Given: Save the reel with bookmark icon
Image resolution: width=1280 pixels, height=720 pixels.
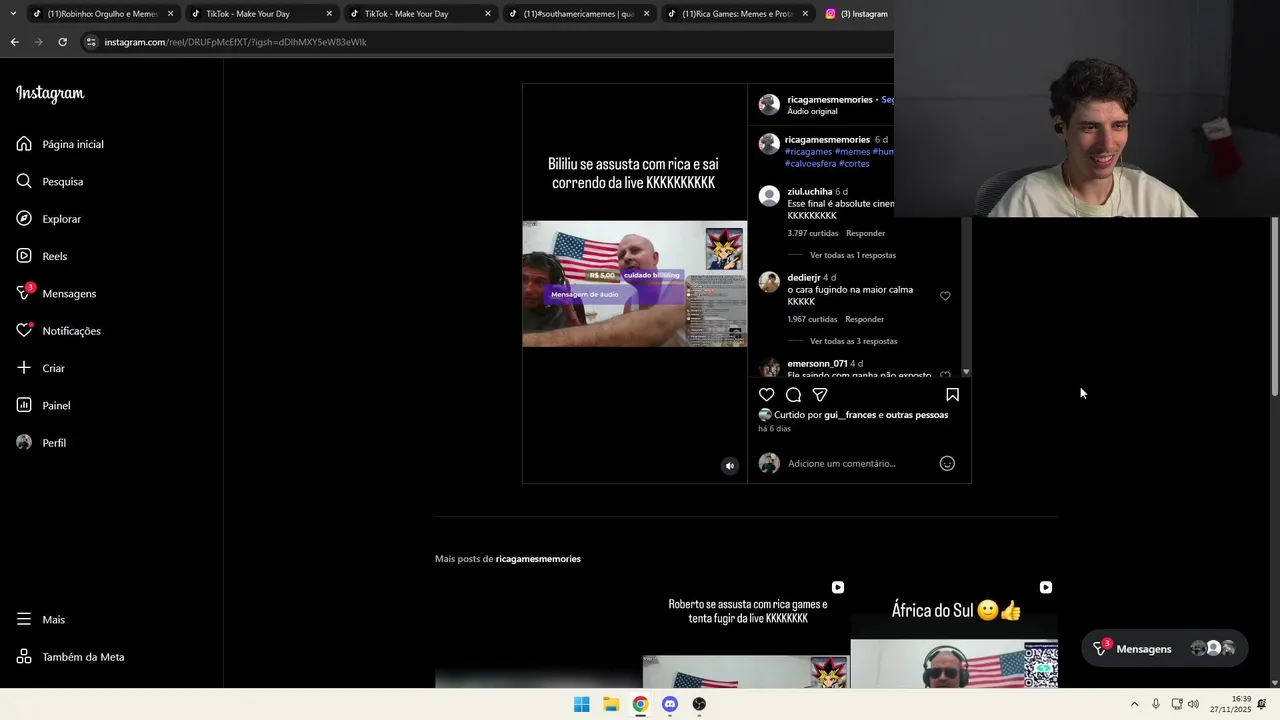Looking at the screenshot, I should (x=952, y=395).
